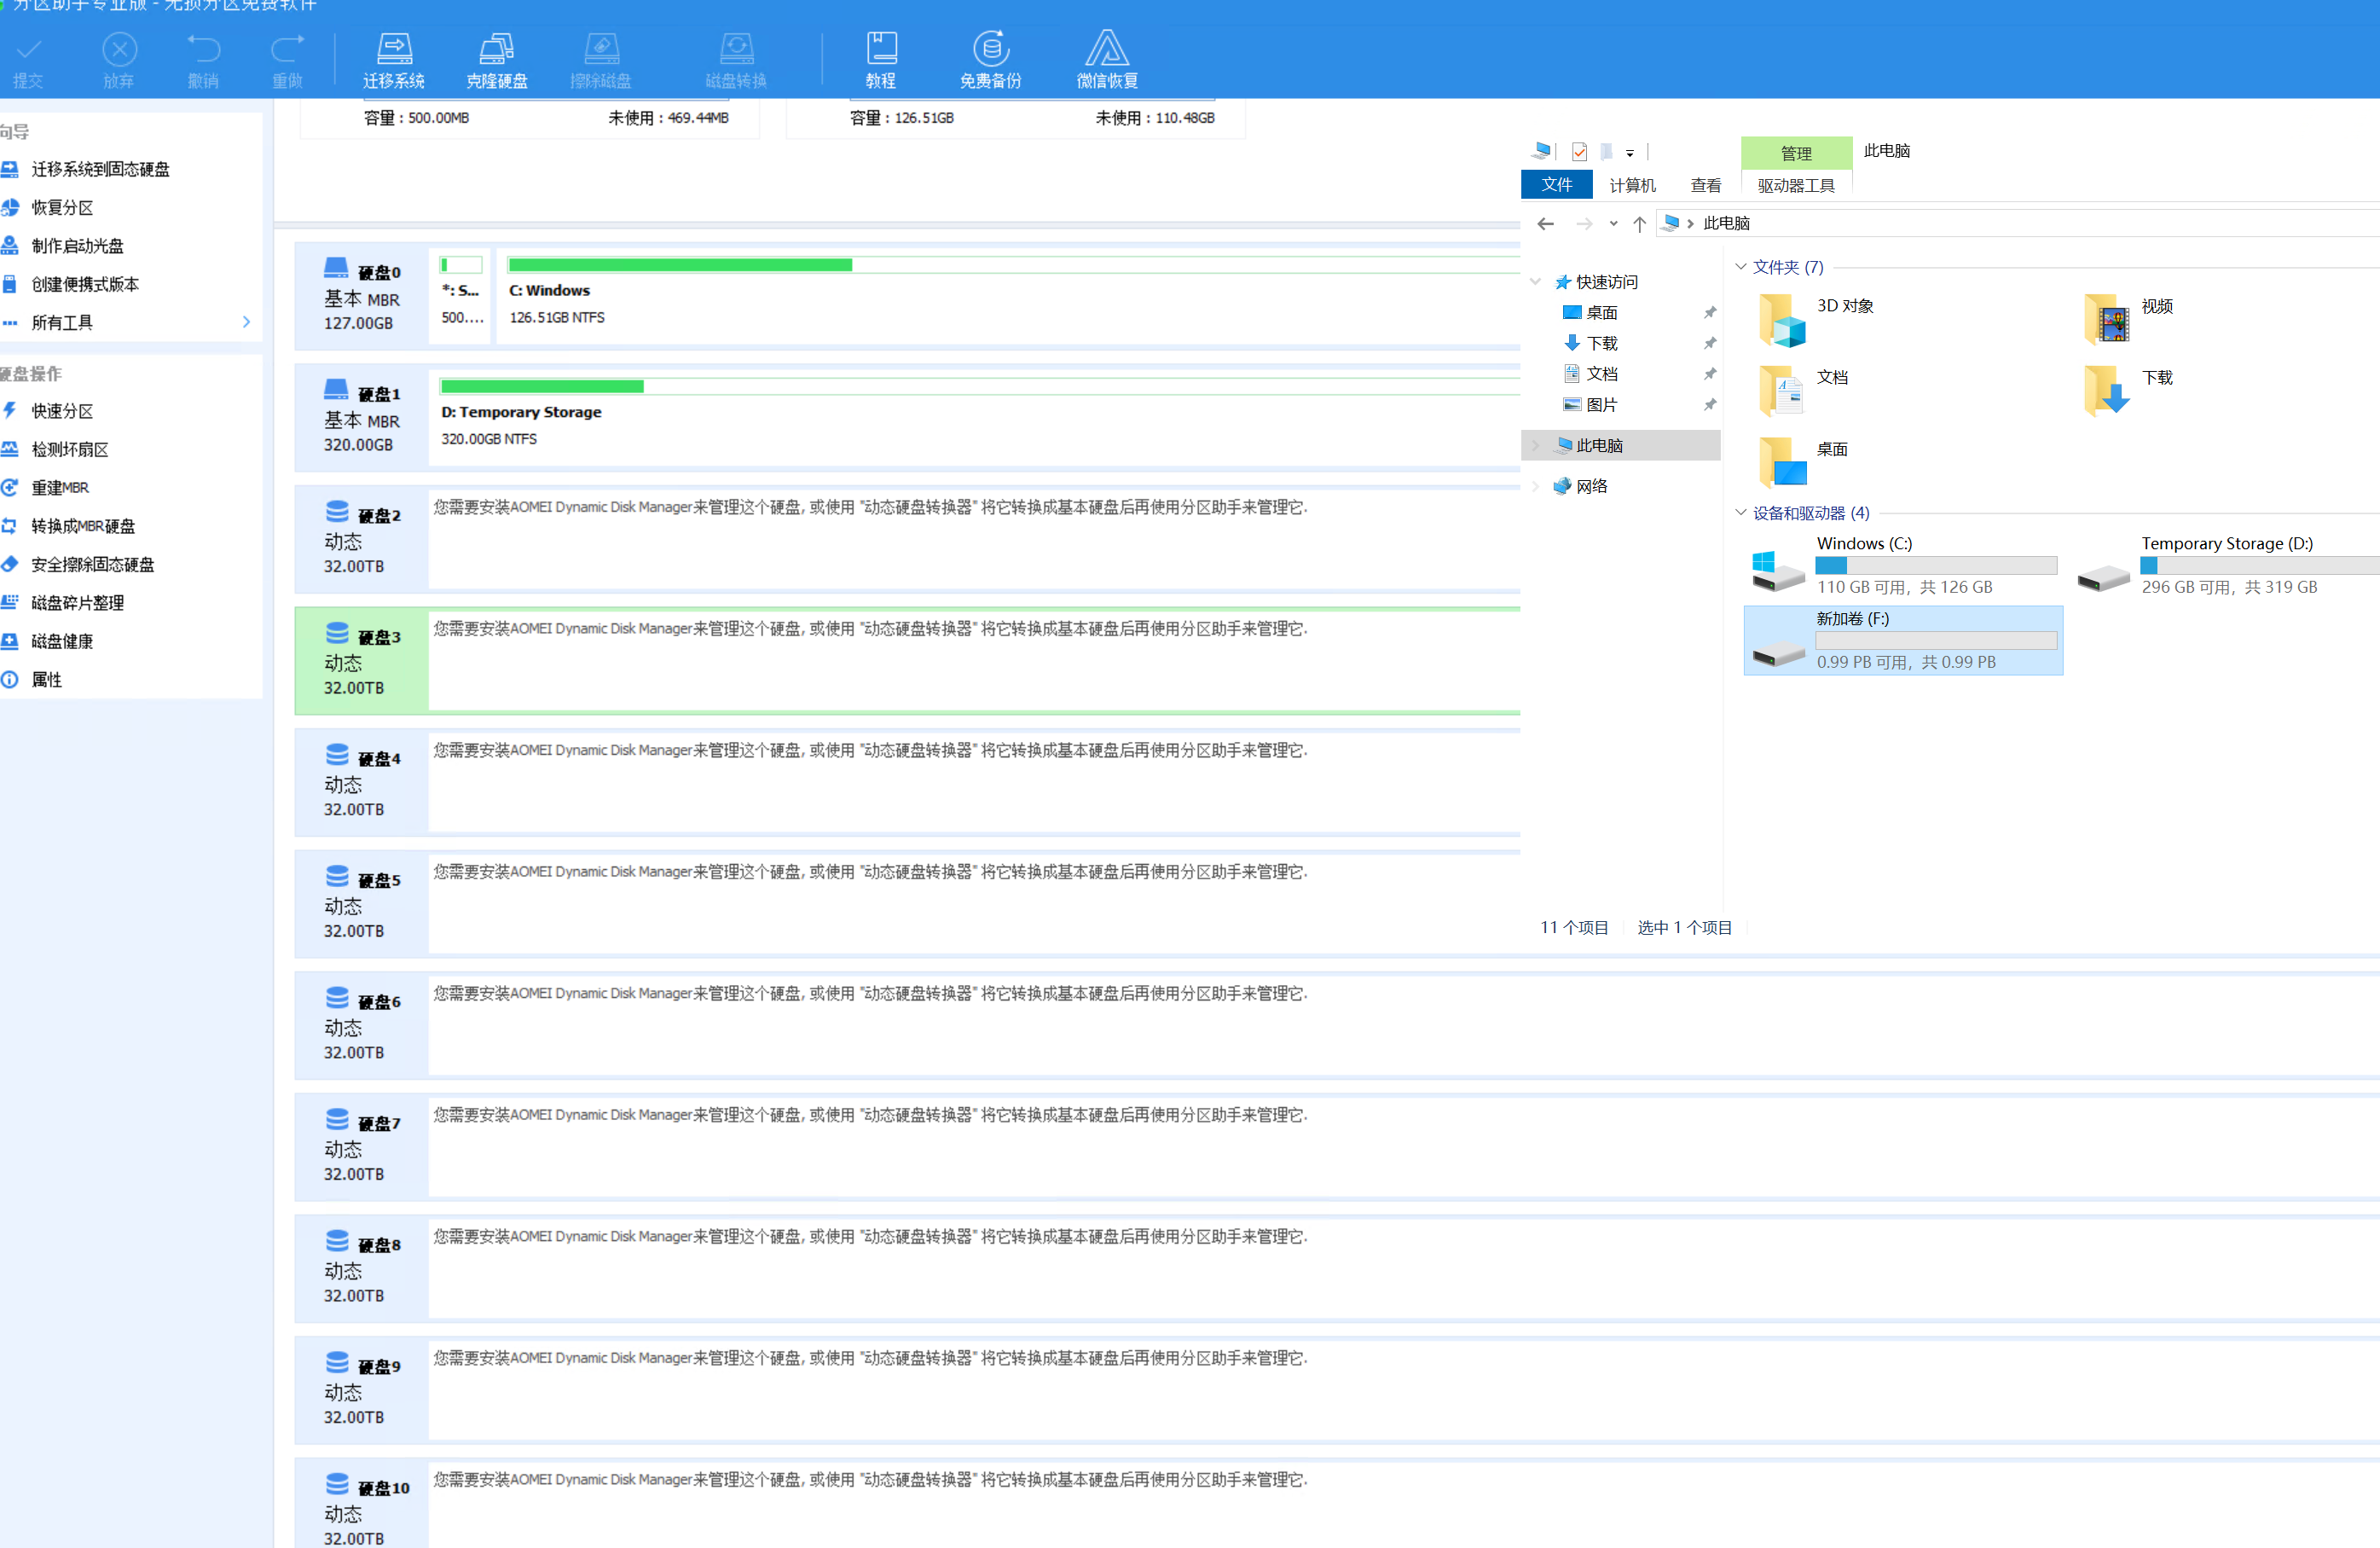Select 快速分区 in the sidebar

(62, 411)
